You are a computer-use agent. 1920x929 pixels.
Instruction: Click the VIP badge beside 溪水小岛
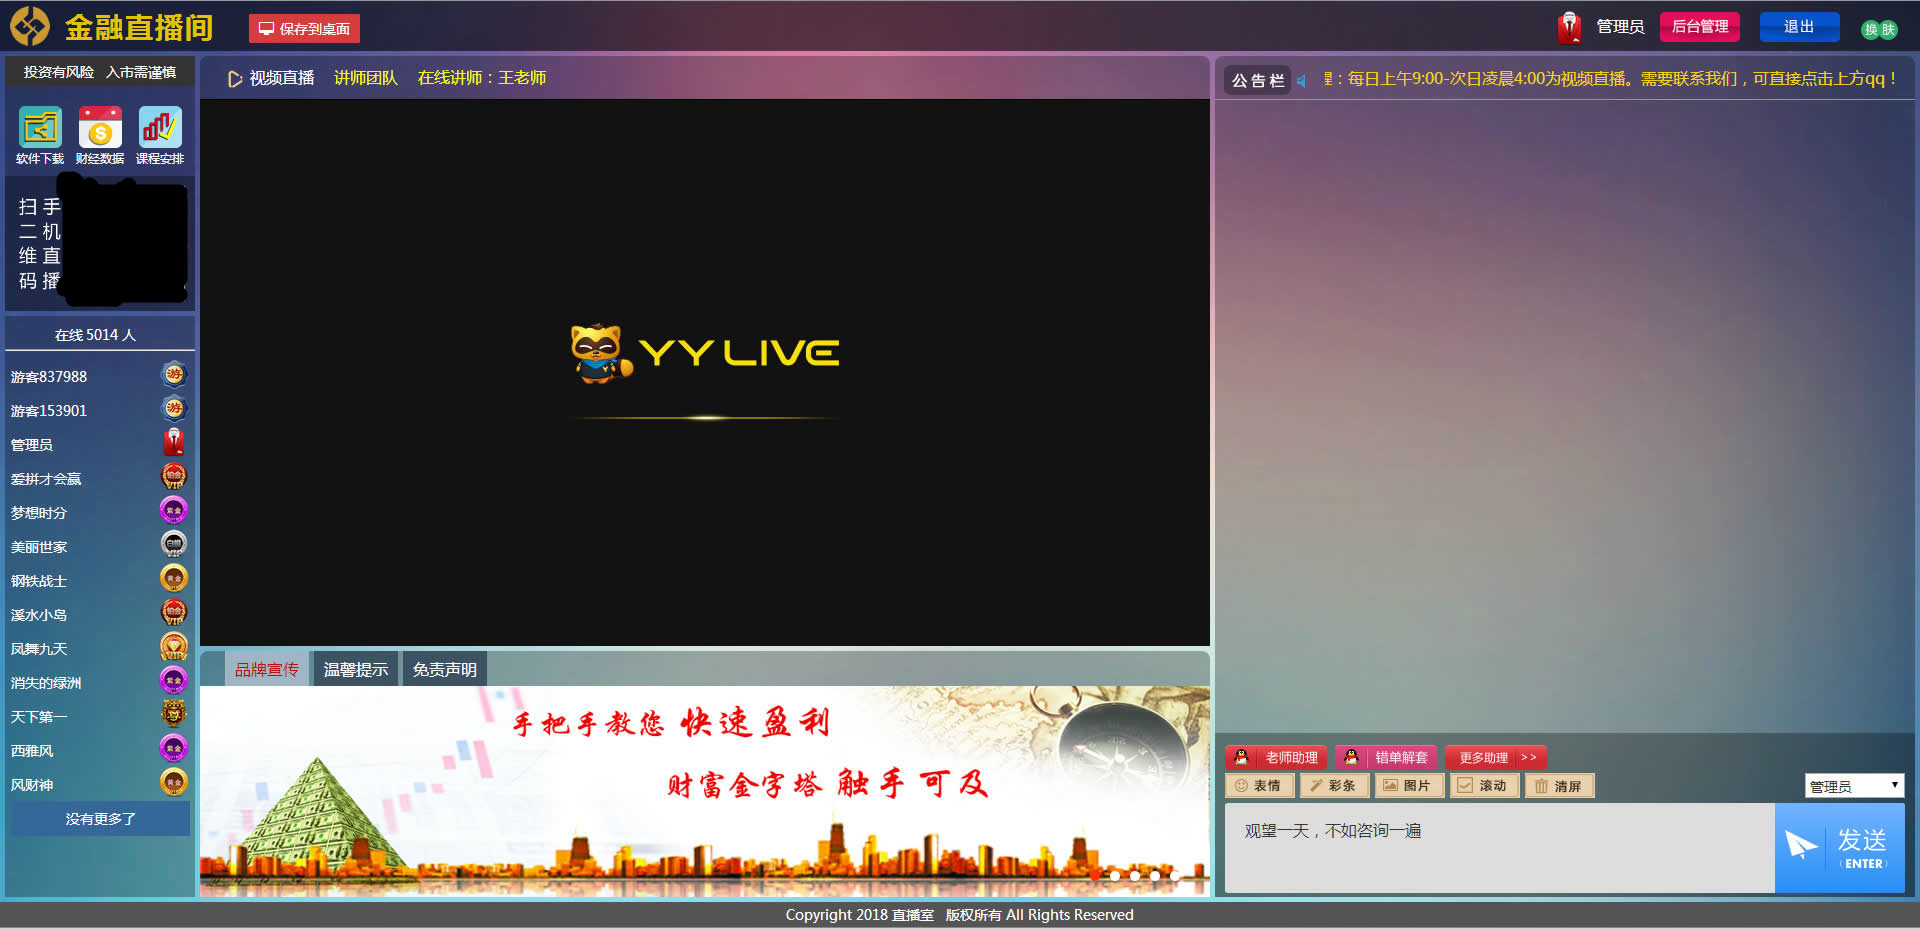click(174, 613)
